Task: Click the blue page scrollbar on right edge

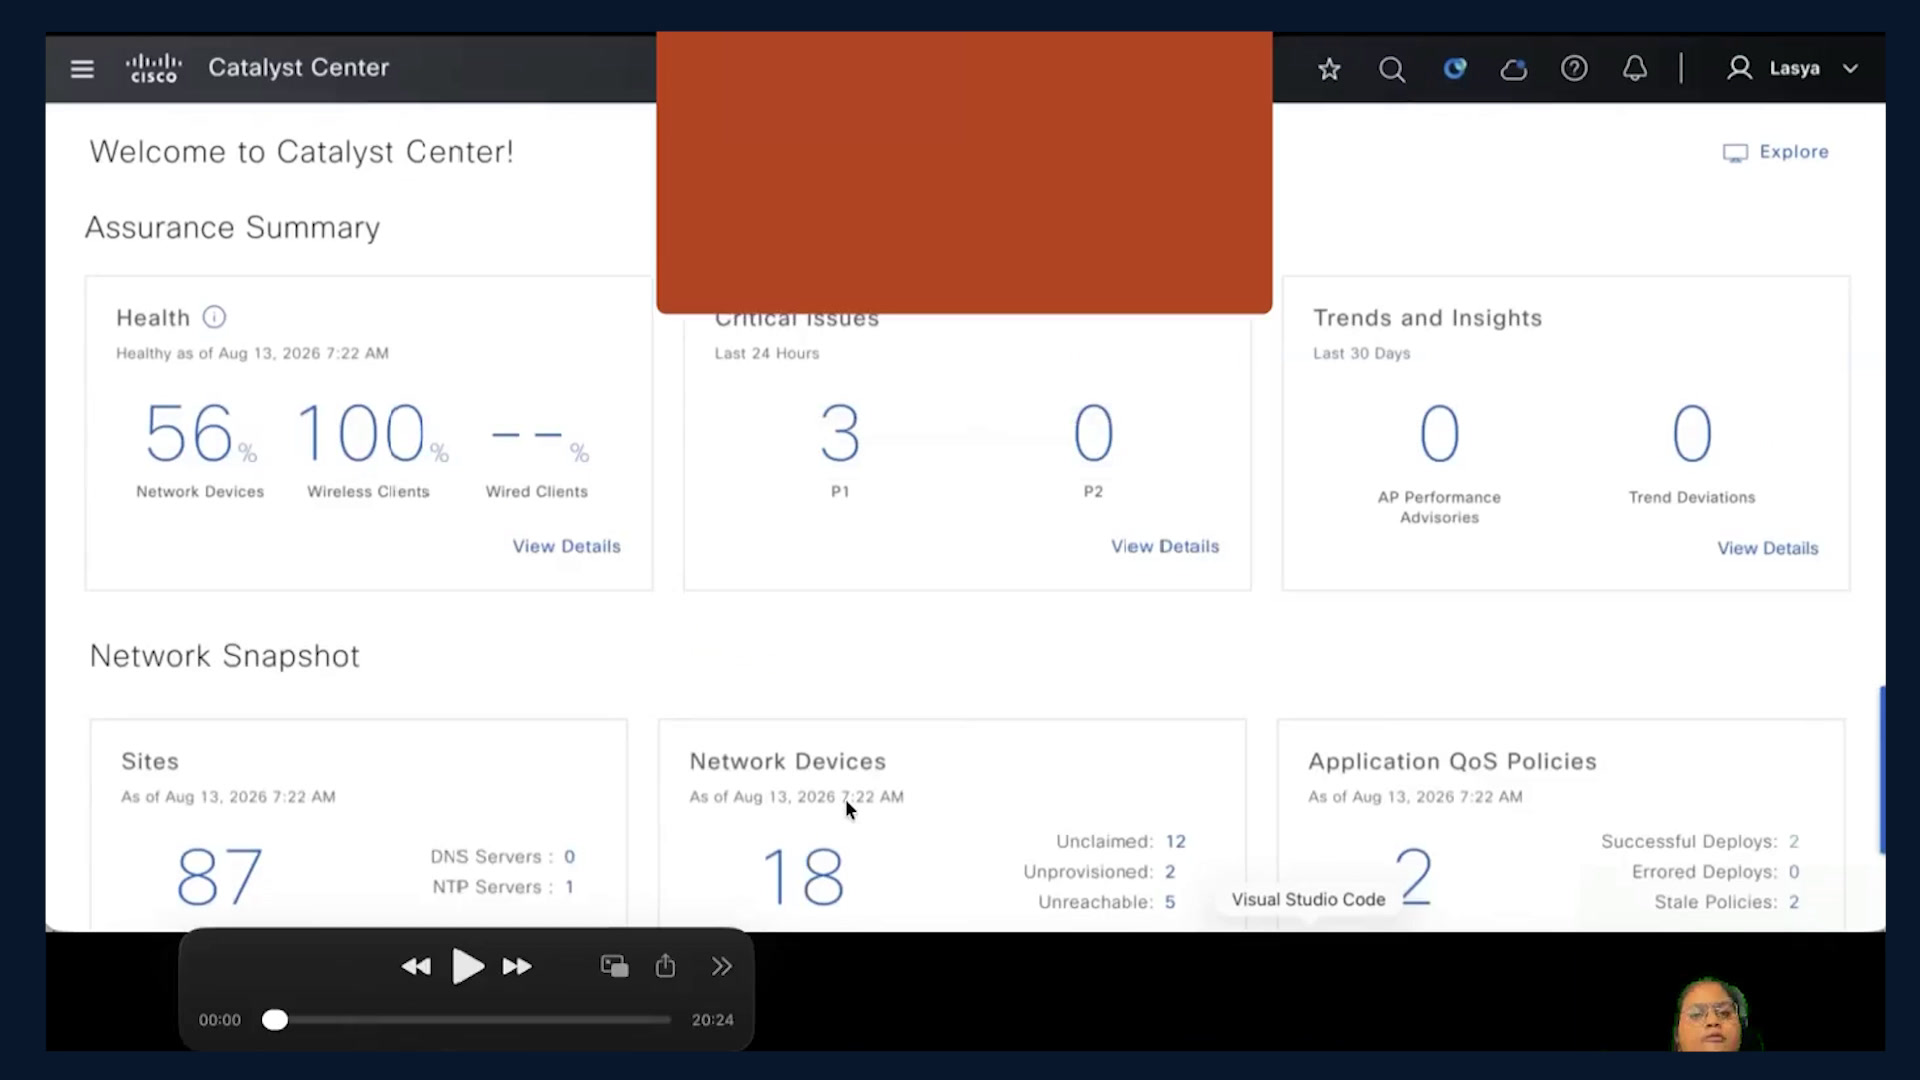Action: click(1882, 770)
